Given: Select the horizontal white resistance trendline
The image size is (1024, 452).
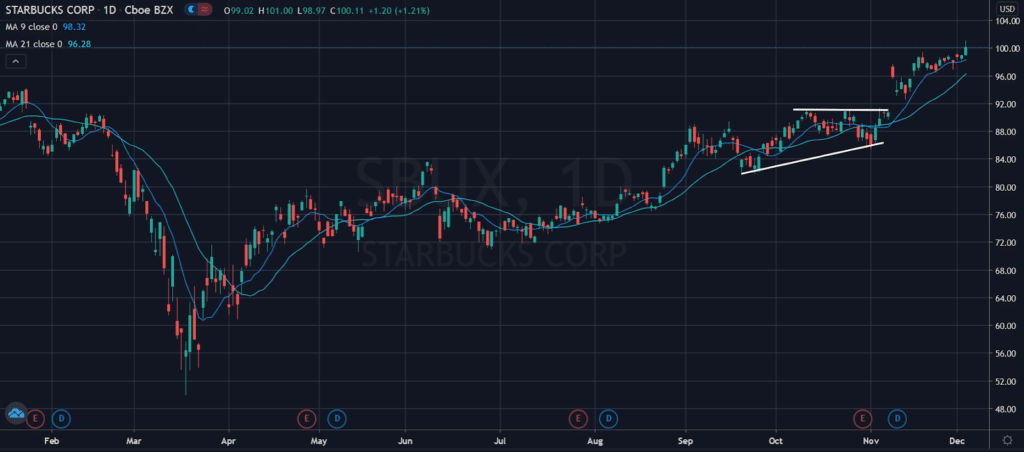Looking at the screenshot, I should (x=840, y=110).
